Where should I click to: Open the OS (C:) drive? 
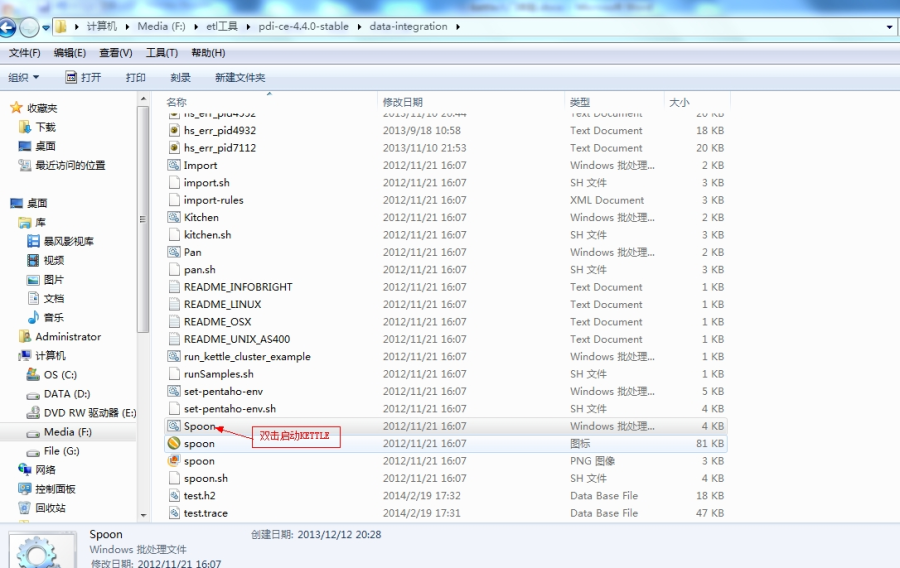pyautogui.click(x=52, y=375)
